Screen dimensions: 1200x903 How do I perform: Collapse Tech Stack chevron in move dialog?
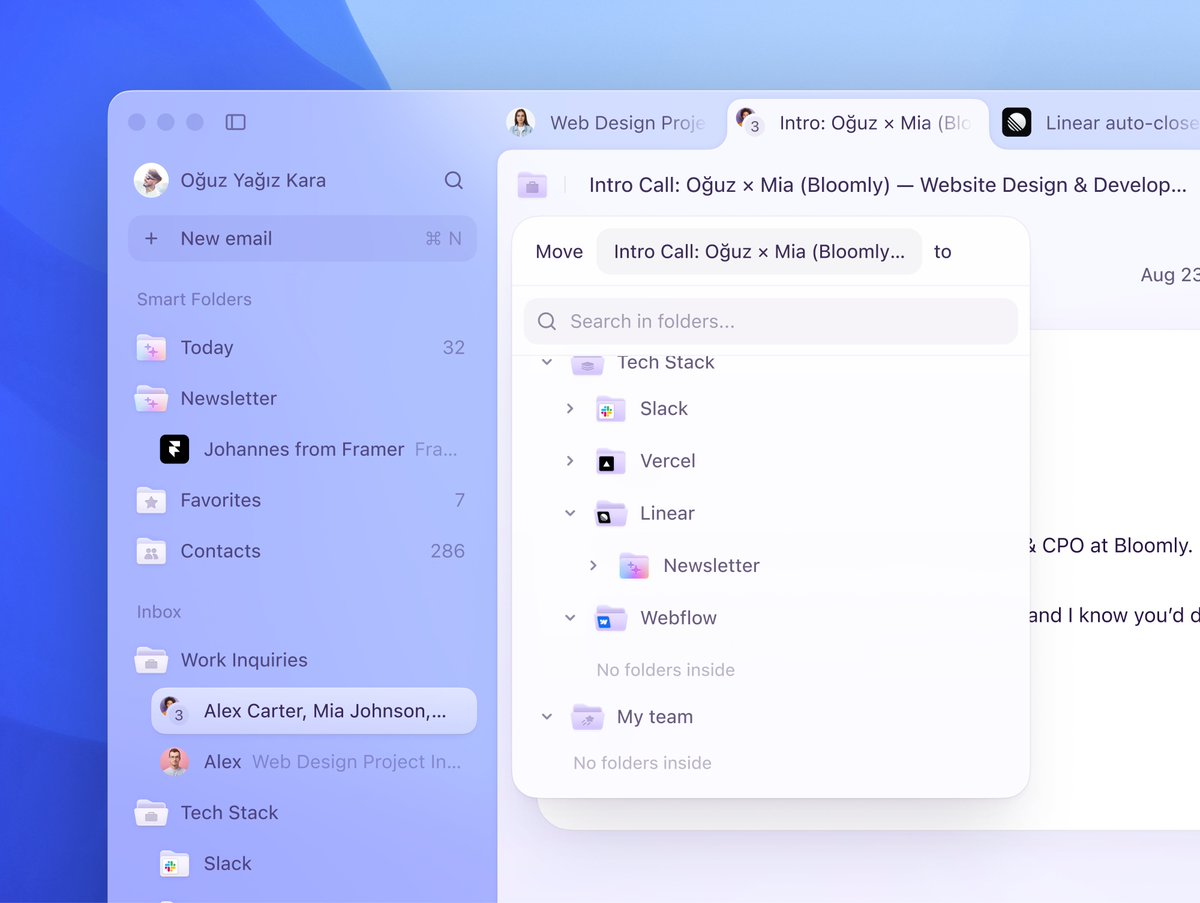click(x=547, y=363)
